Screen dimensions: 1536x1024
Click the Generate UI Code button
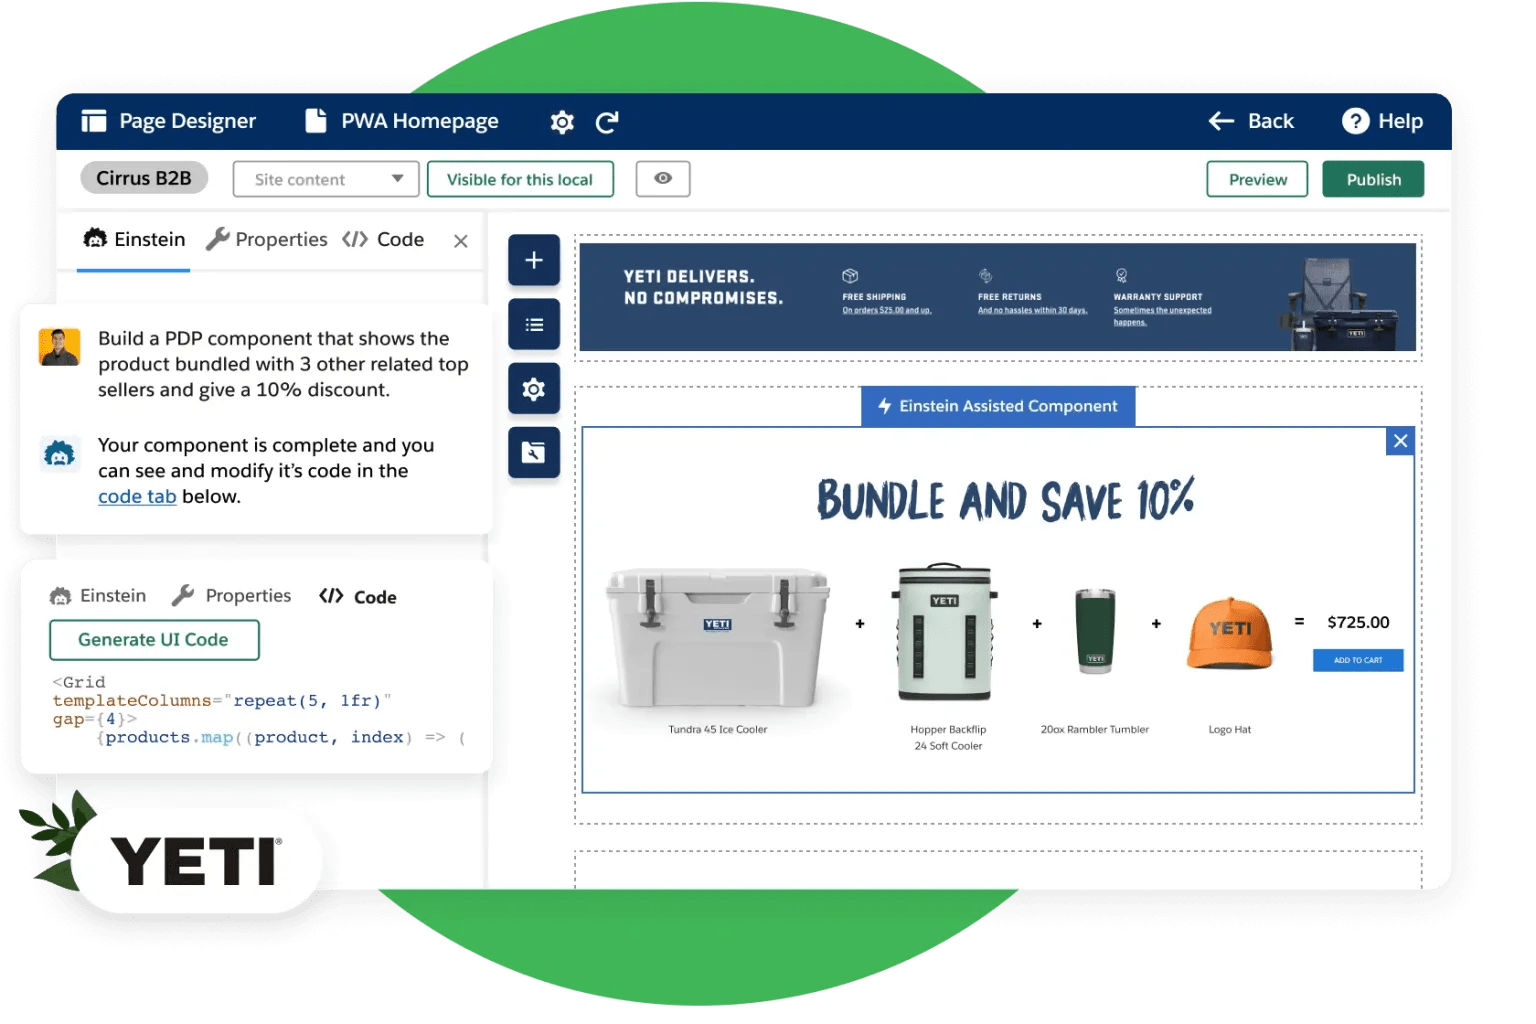(154, 640)
